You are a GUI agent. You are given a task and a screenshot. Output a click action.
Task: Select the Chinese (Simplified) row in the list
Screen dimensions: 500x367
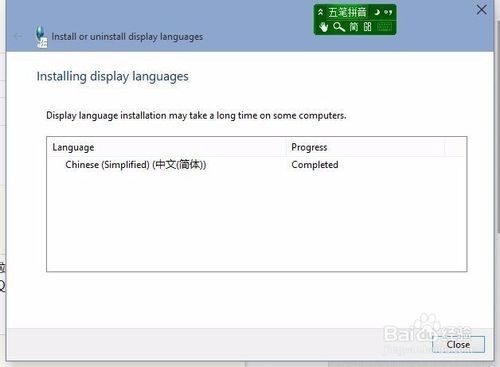256,165
